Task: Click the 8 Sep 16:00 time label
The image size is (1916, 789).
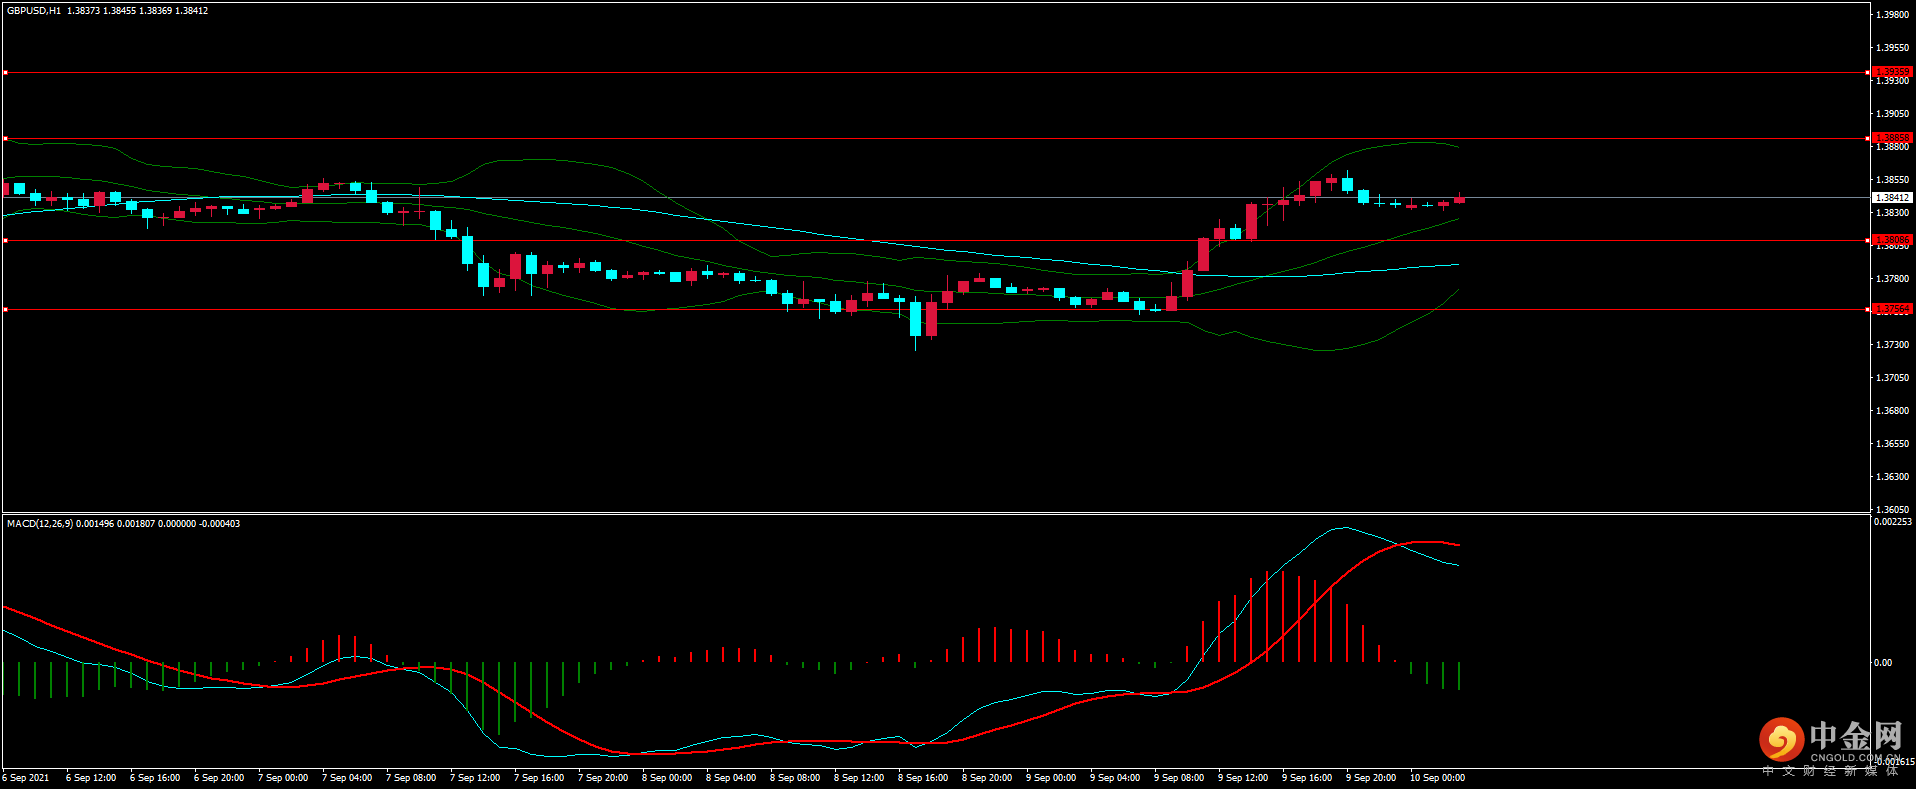Action: (923, 778)
